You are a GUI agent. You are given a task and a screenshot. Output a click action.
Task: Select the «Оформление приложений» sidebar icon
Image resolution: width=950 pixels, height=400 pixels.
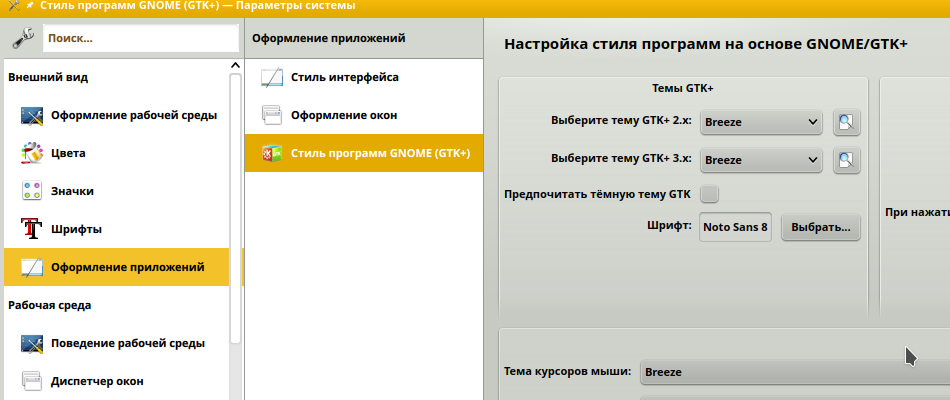click(32, 267)
